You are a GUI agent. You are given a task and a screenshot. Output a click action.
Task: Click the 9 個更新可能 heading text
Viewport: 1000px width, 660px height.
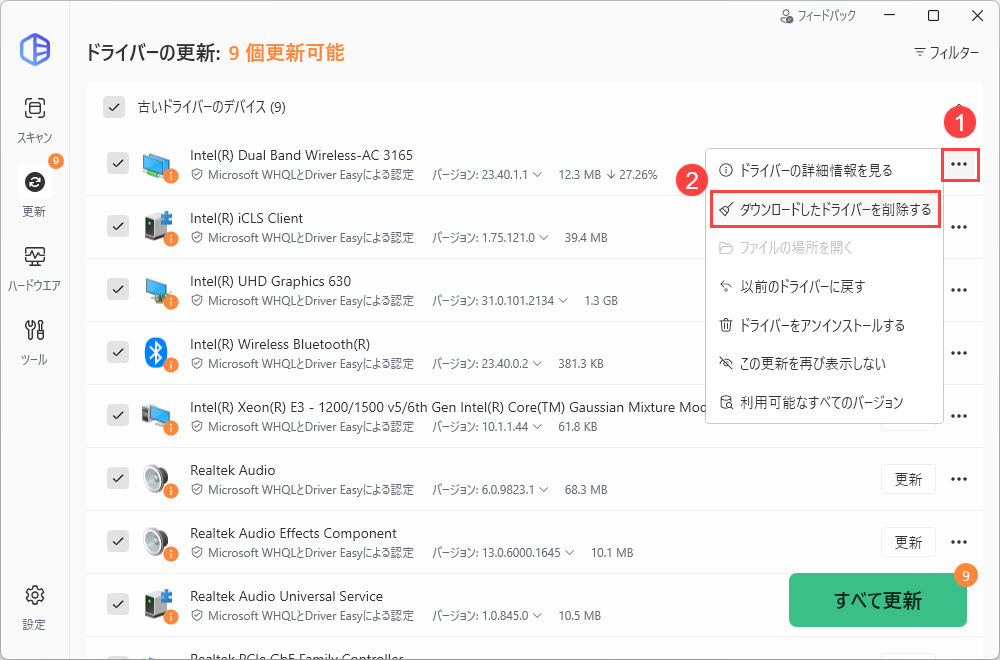tap(286, 52)
